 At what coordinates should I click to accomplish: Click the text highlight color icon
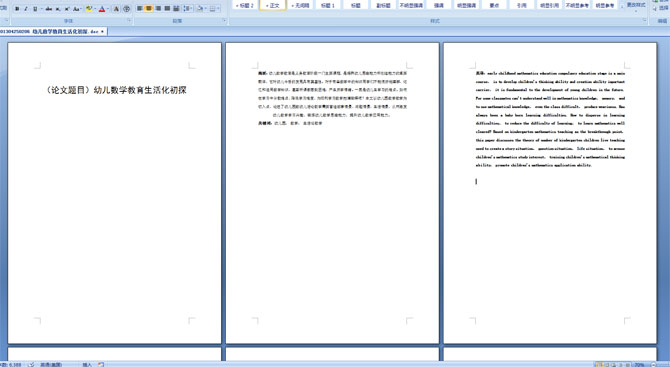point(89,9)
